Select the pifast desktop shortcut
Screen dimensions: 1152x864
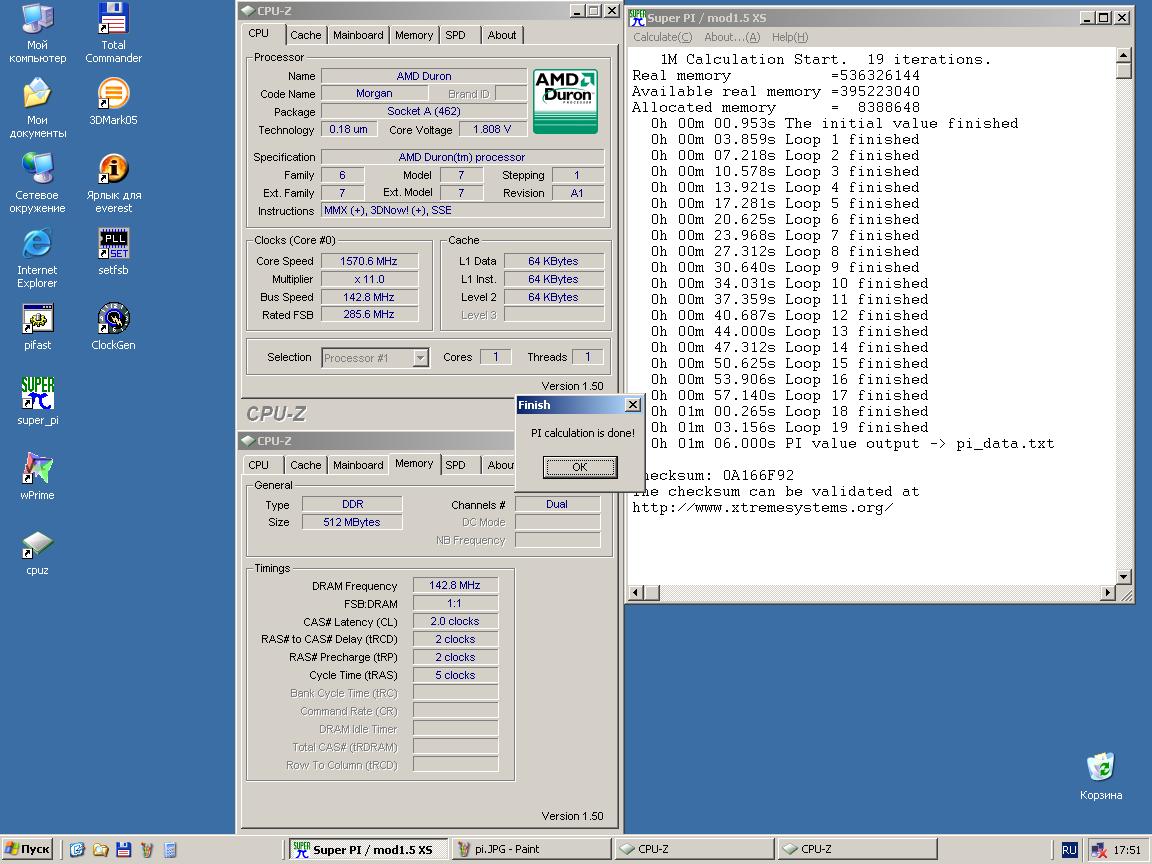pyautogui.click(x=37, y=326)
